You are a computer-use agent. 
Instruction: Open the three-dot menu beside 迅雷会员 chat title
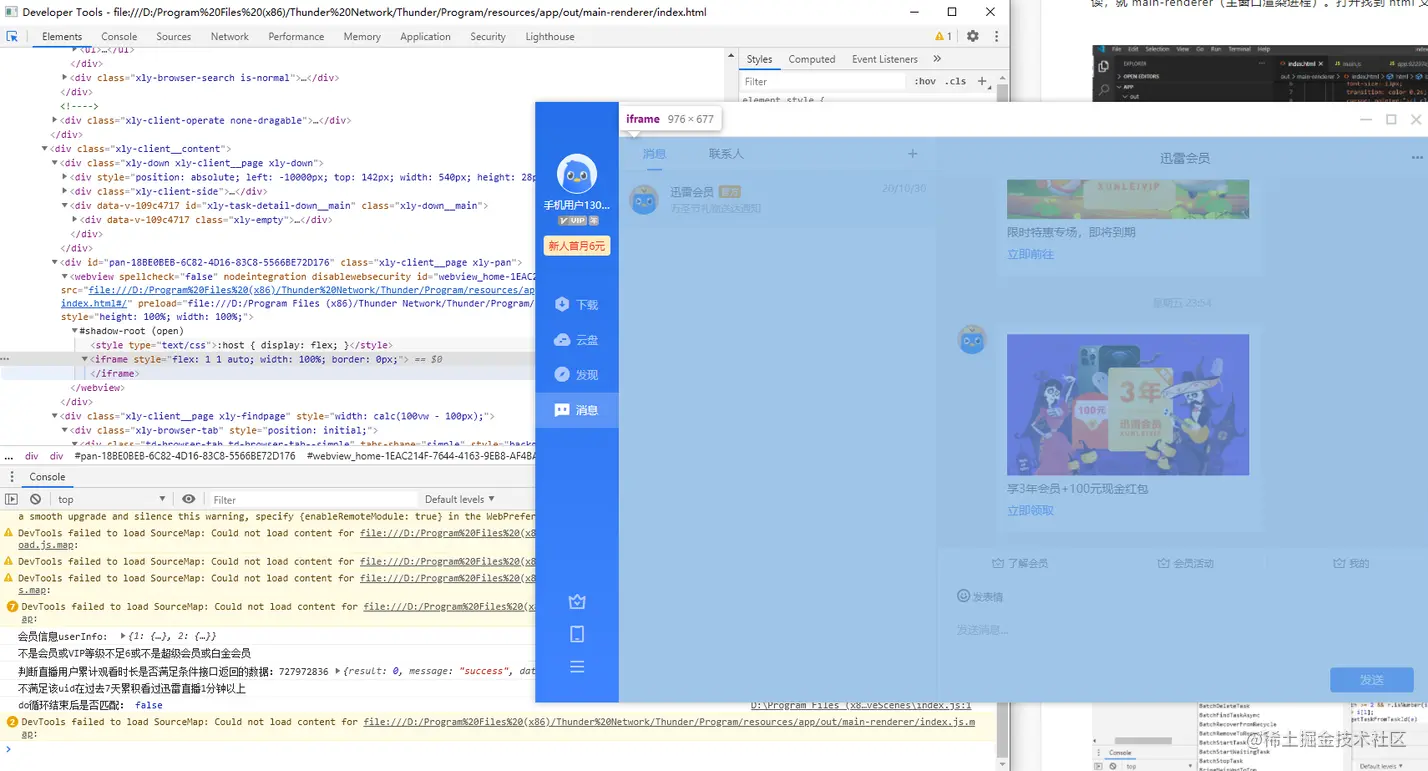point(1417,158)
